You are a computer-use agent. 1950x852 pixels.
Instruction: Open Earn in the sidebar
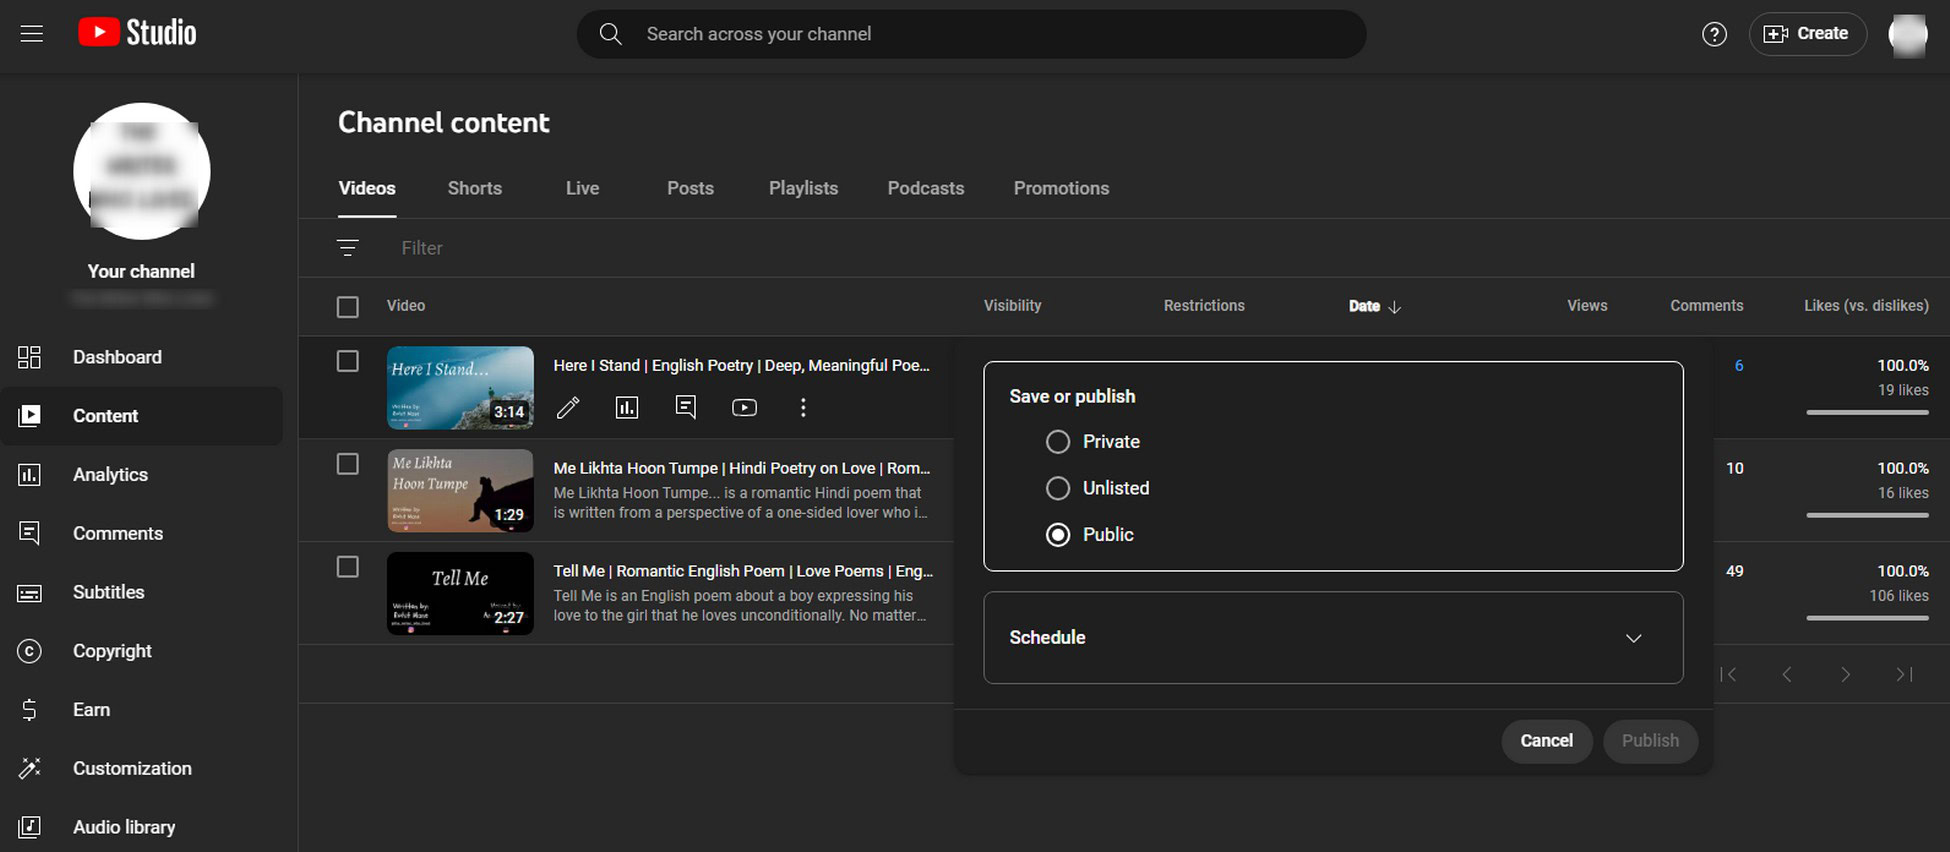[x=141, y=710]
